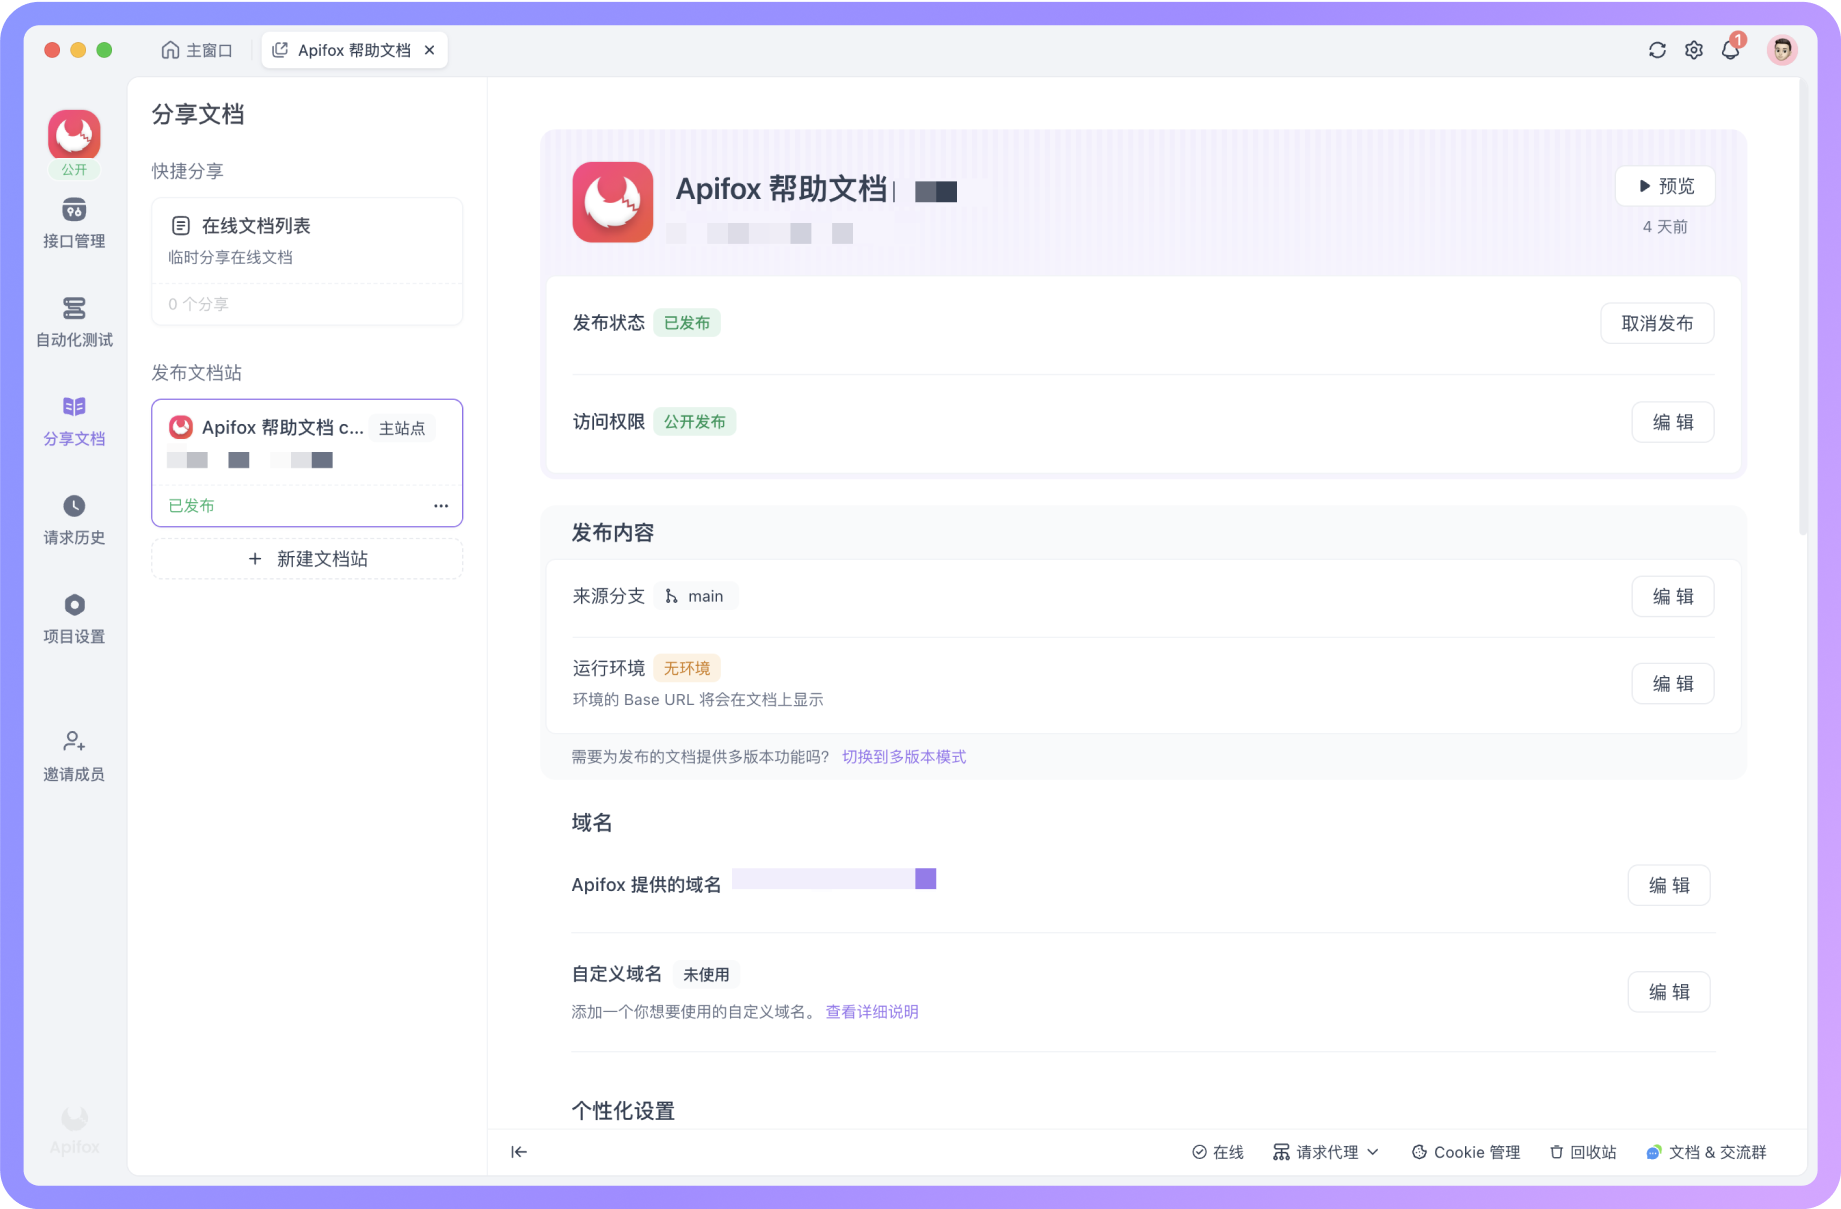Click the 切换到多版本模式 link

pyautogui.click(x=904, y=757)
